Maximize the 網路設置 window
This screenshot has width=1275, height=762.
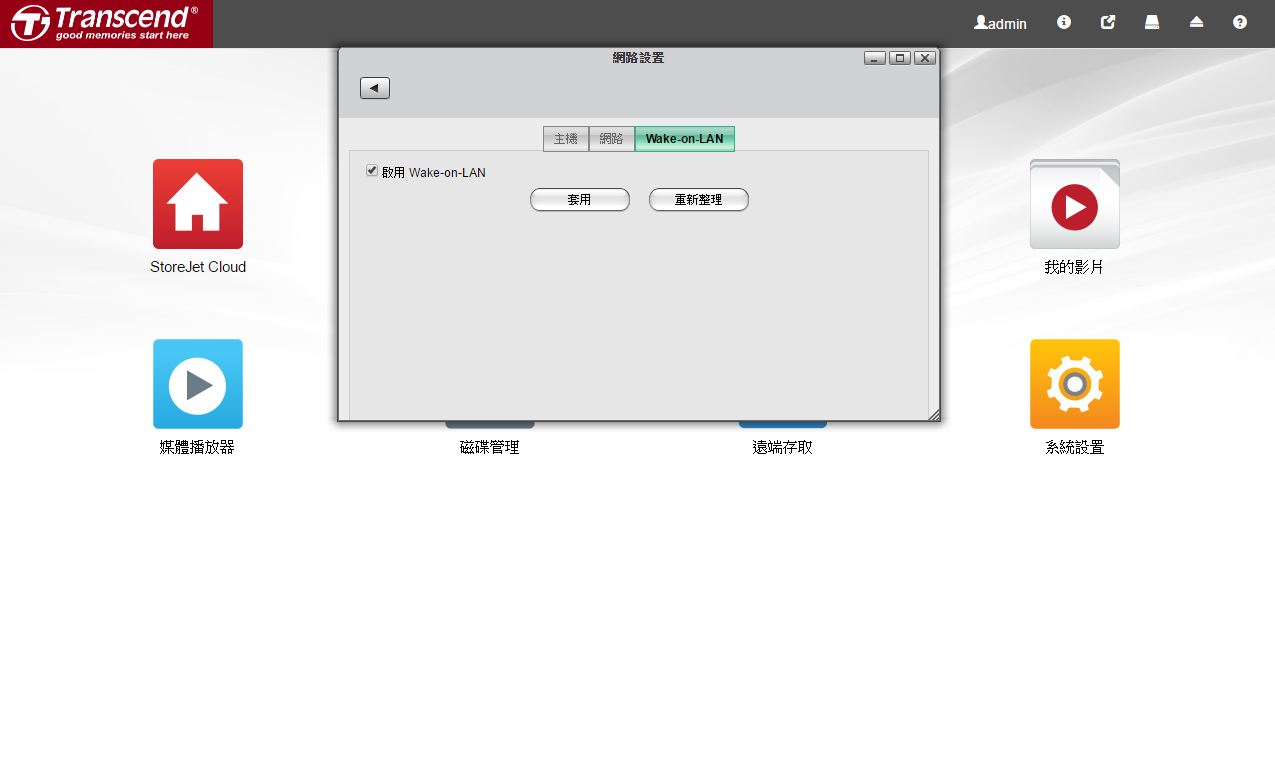900,58
